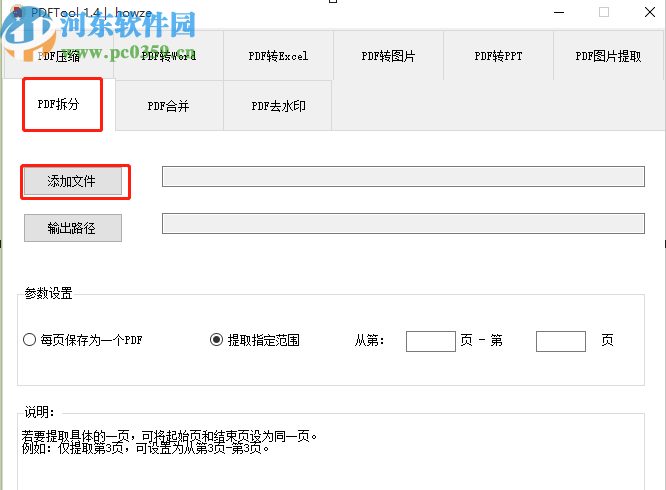Click the 添加文件 button
The height and width of the screenshot is (490, 666).
coord(73,181)
